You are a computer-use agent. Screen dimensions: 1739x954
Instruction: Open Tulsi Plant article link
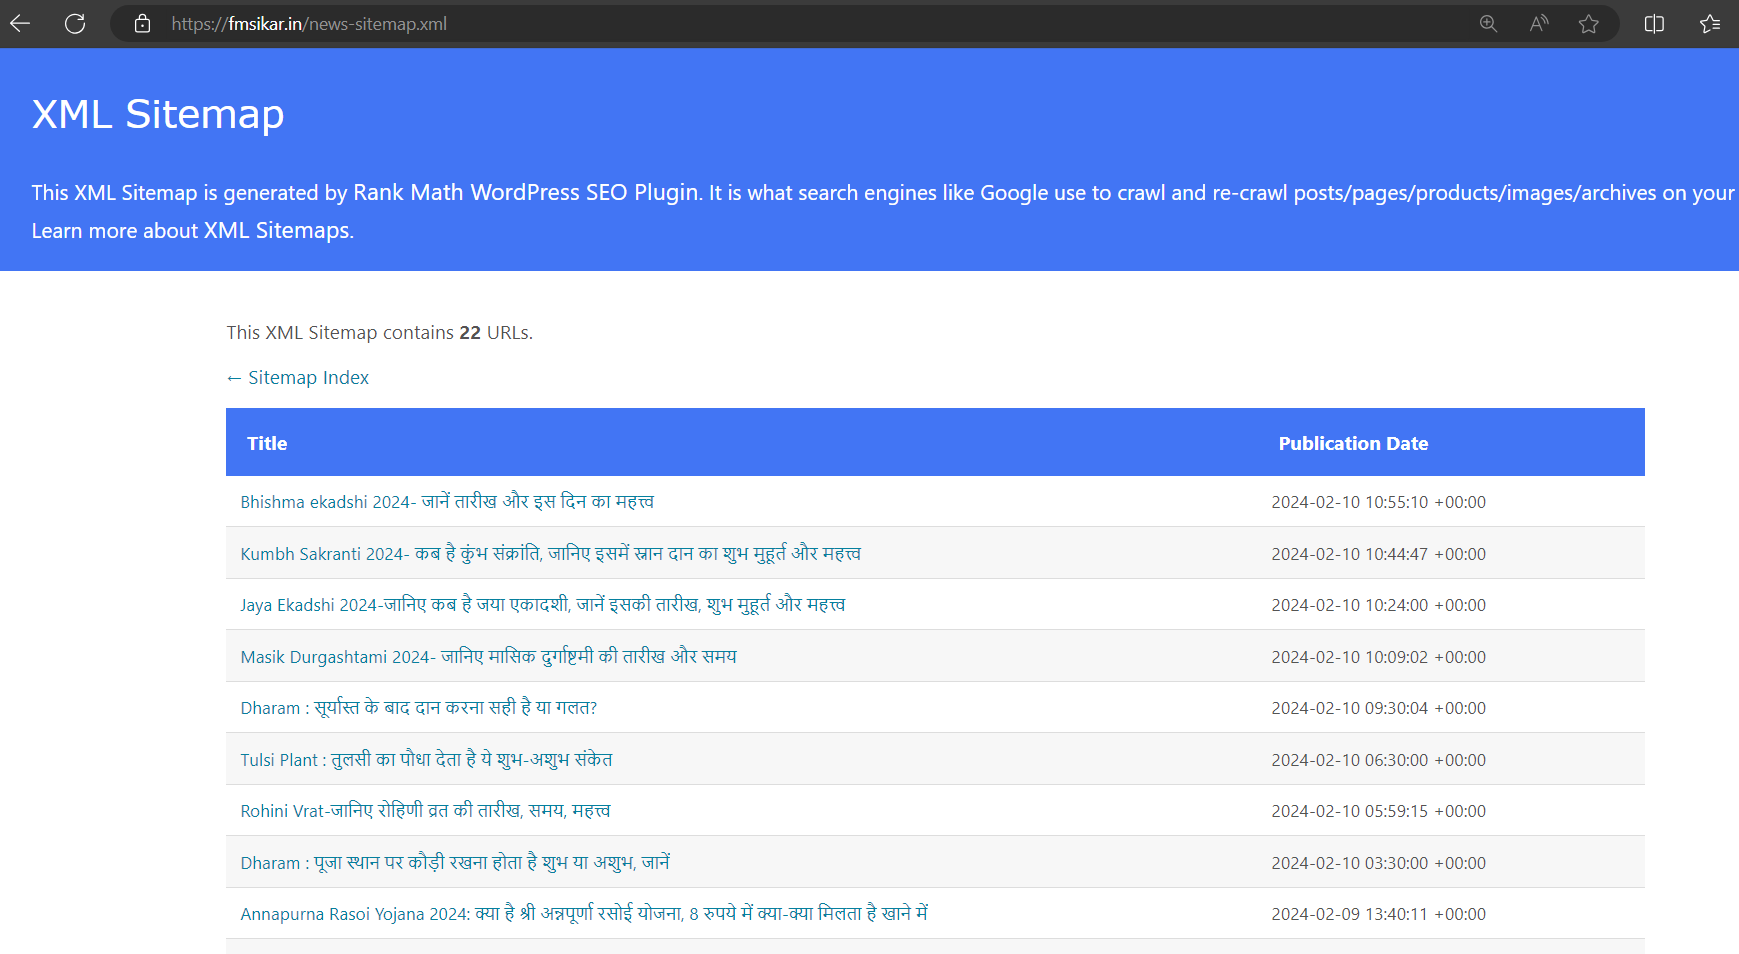(426, 760)
